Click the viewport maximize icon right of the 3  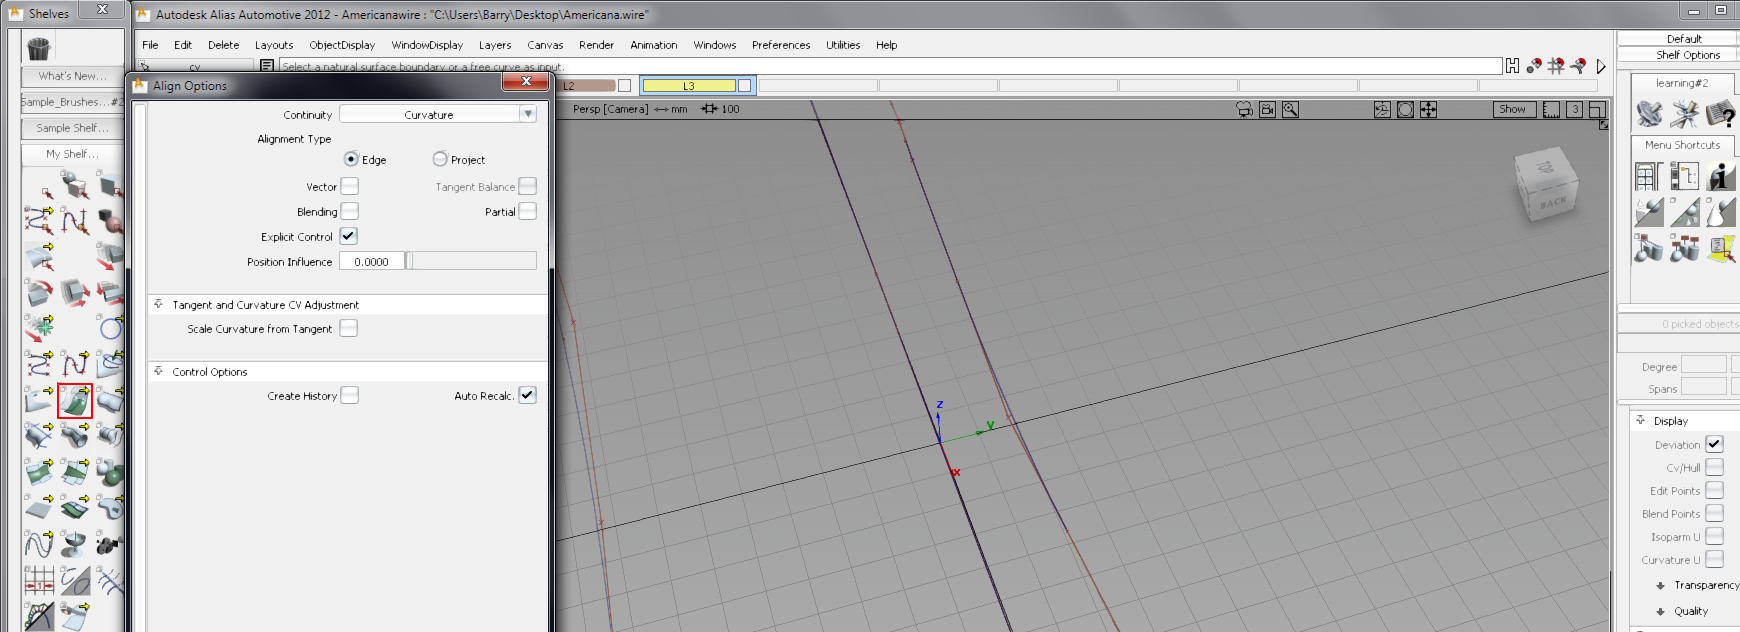(1597, 110)
